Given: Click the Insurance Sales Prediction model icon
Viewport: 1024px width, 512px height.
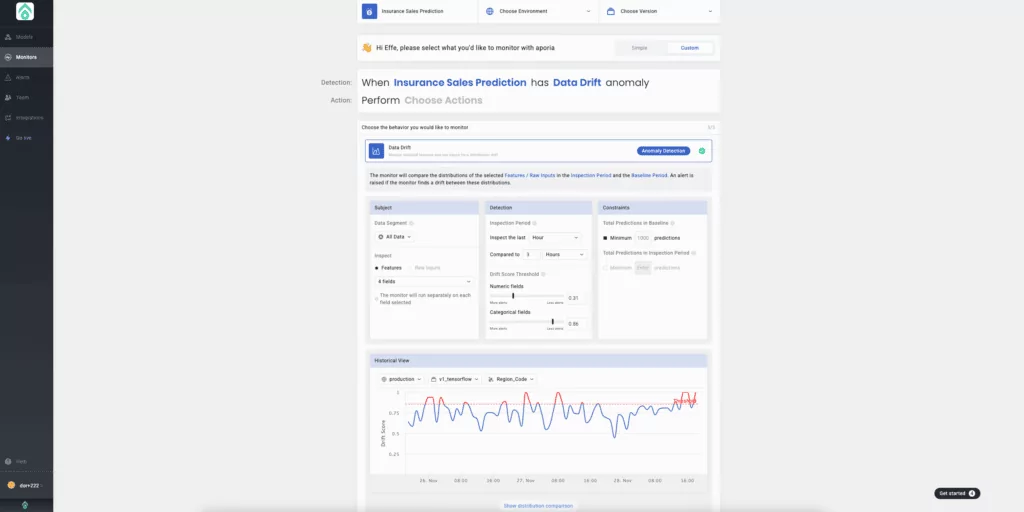Looking at the screenshot, I should tap(369, 11).
